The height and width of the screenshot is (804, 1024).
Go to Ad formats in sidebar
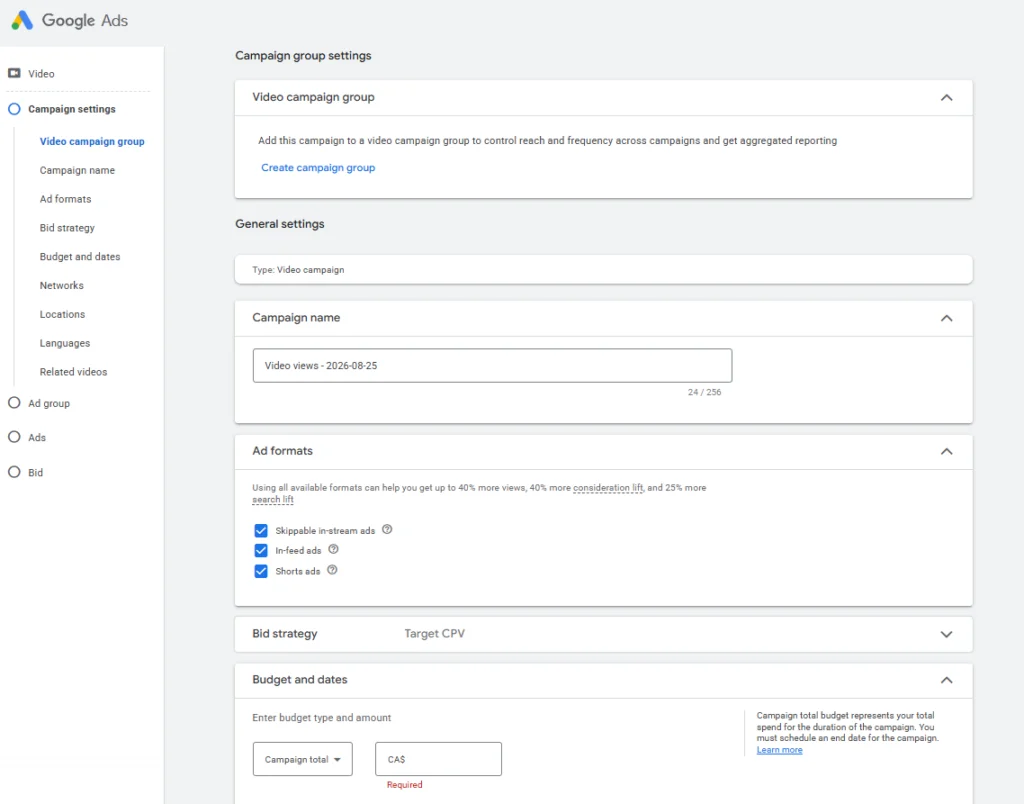[x=65, y=199]
